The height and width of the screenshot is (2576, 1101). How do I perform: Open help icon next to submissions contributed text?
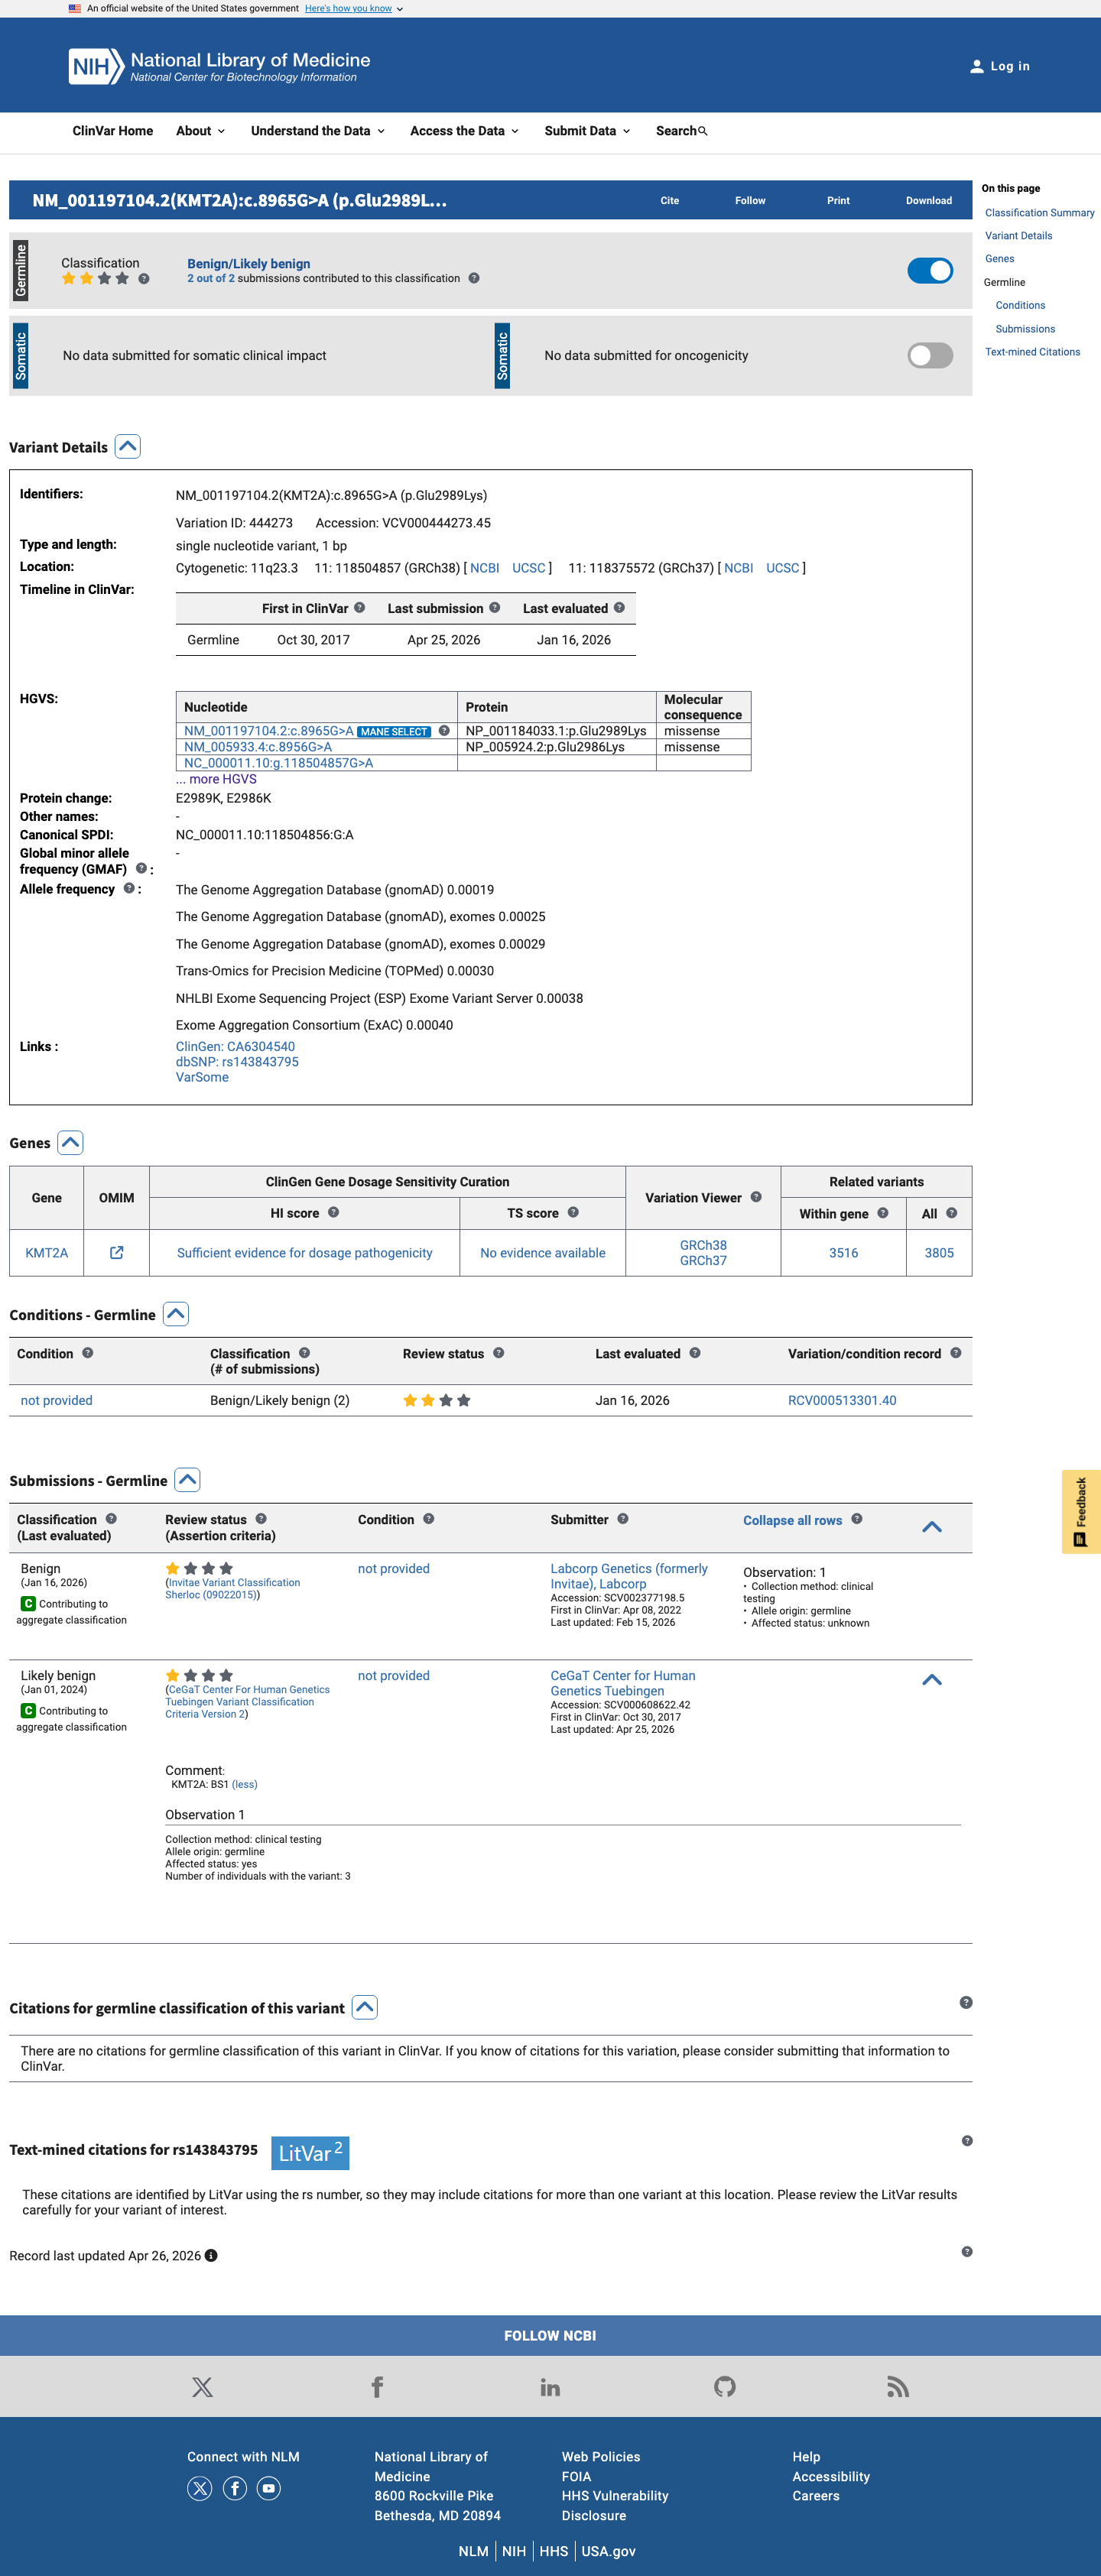(474, 278)
